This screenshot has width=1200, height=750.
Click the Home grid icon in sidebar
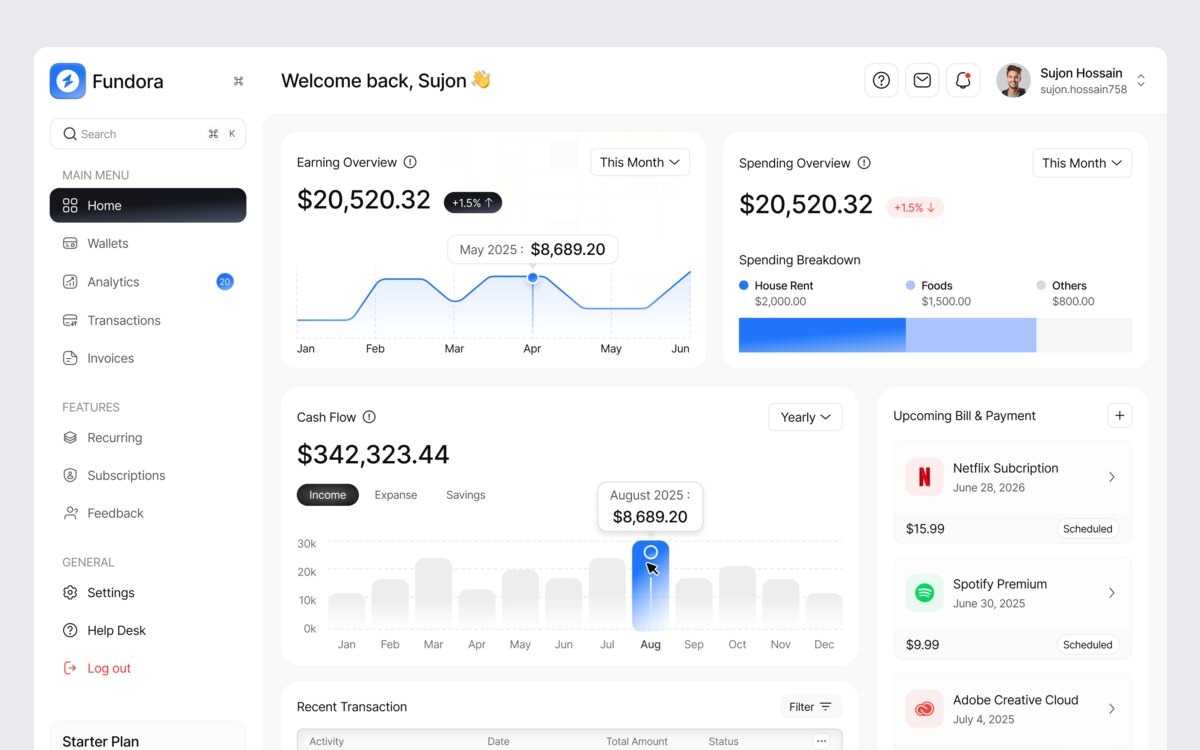[x=70, y=205]
